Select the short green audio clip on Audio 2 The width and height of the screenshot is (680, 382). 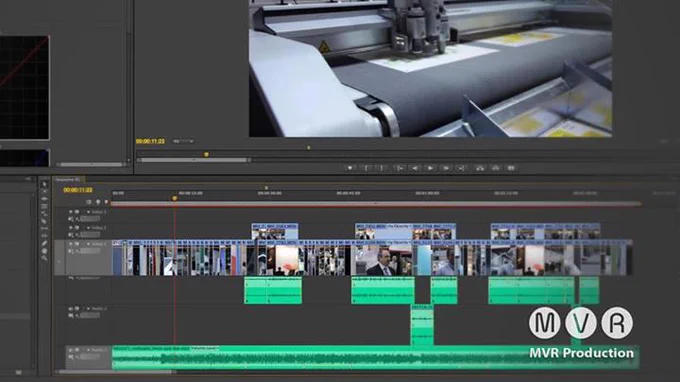422,325
